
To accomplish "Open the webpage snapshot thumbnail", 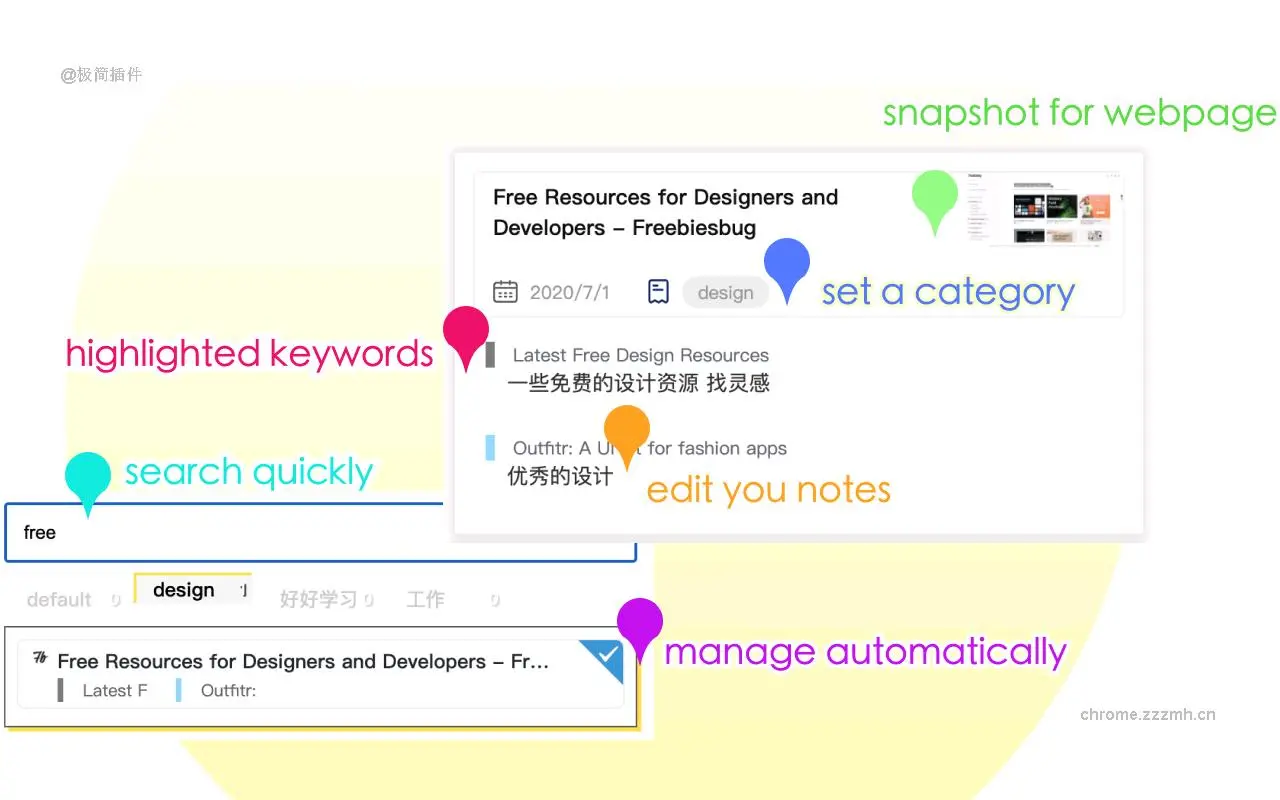I will click(1040, 209).
